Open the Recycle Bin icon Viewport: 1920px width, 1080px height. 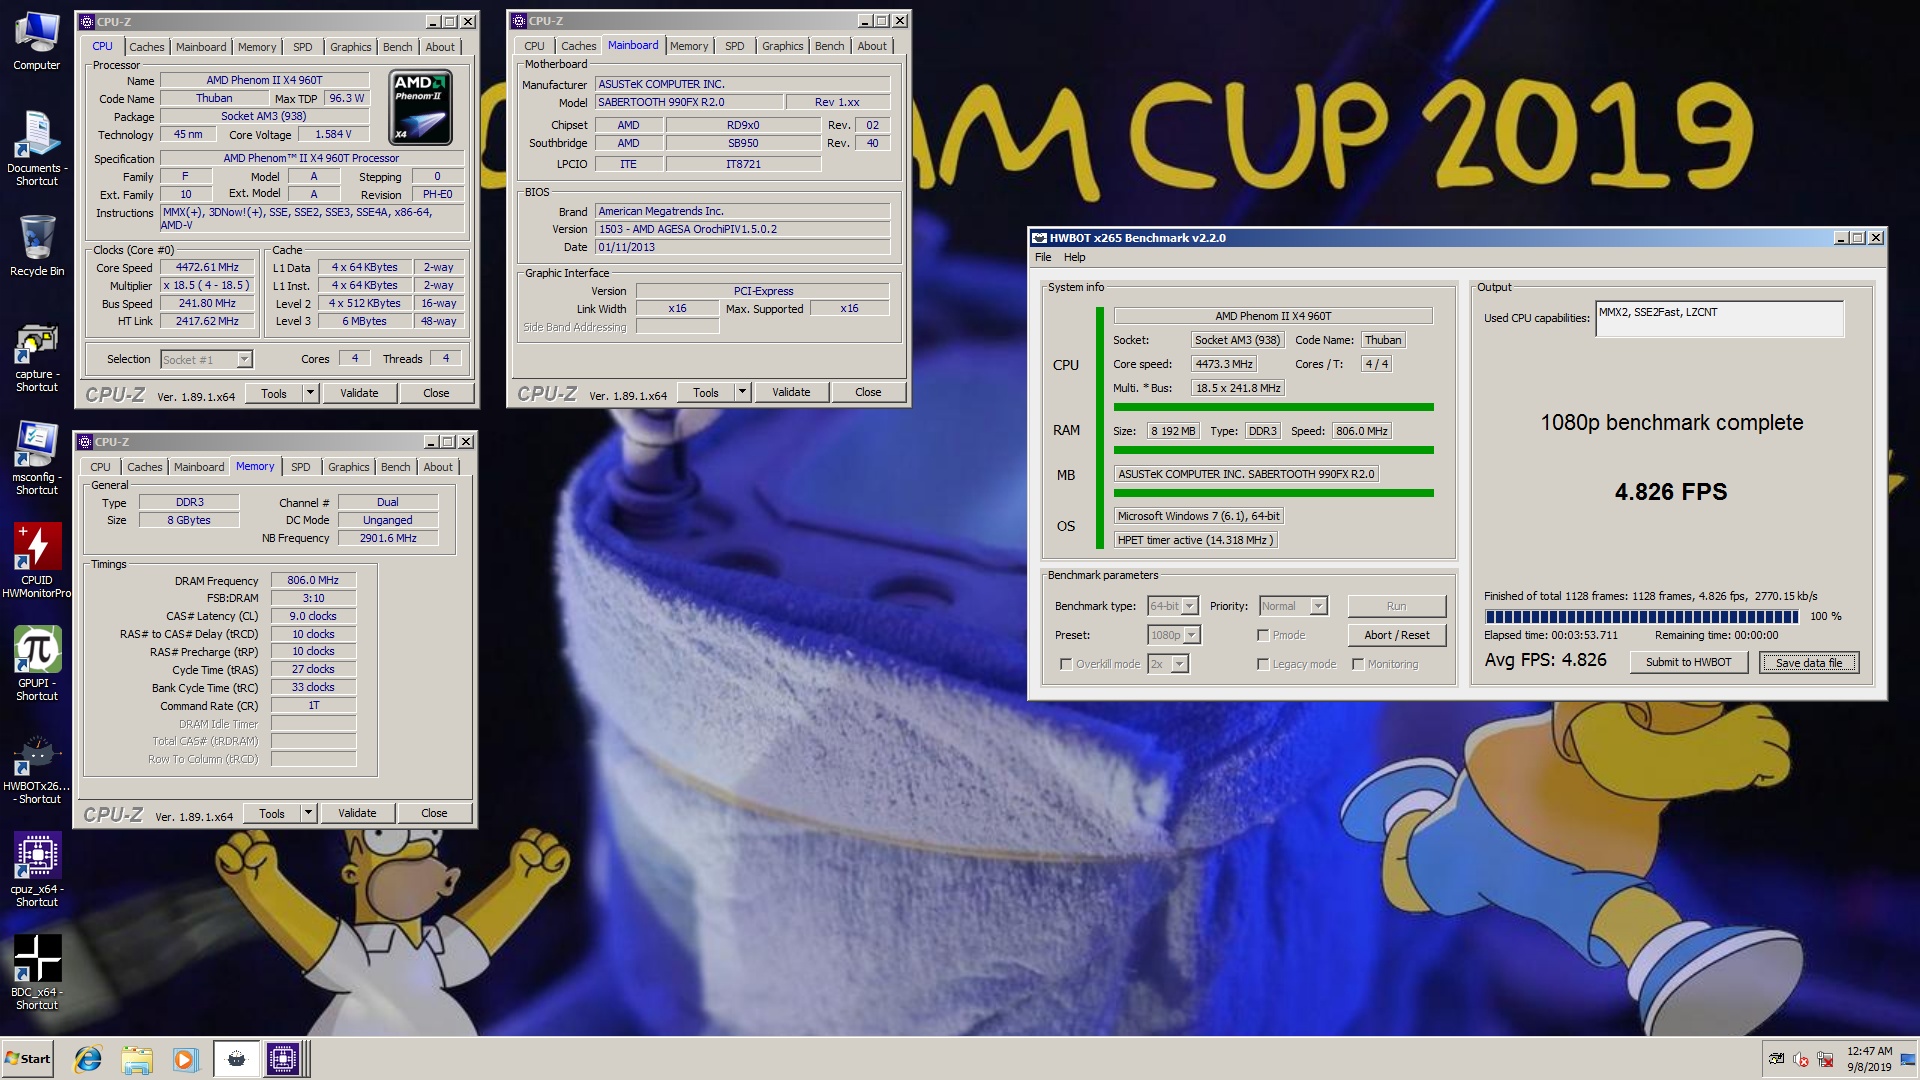[37, 246]
